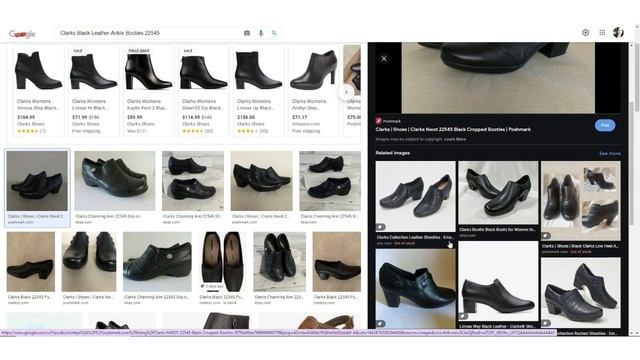
Task: Advance the shopping carousel right arrow
Action: 346,92
